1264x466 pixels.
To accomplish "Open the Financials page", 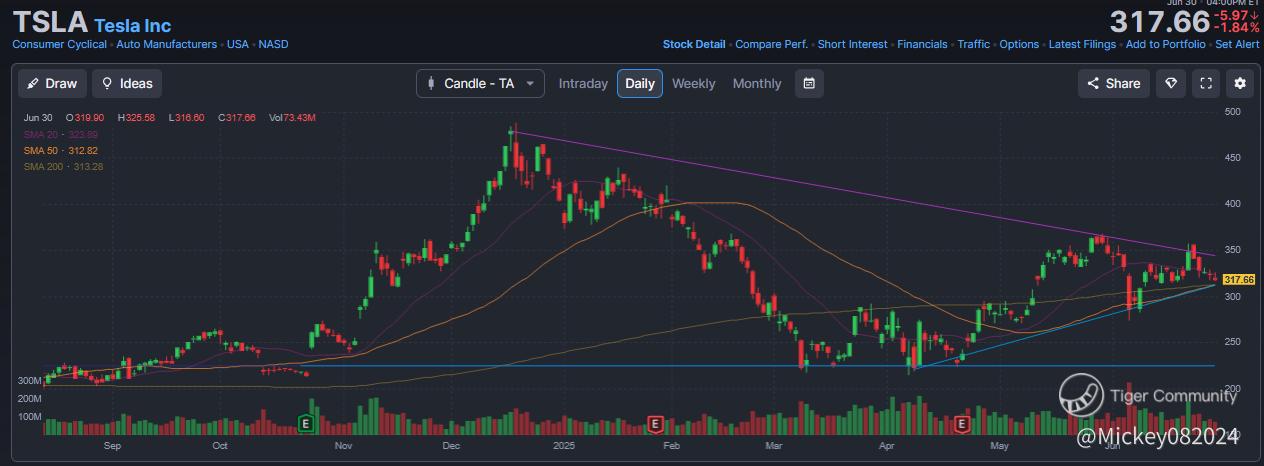I will [922, 44].
